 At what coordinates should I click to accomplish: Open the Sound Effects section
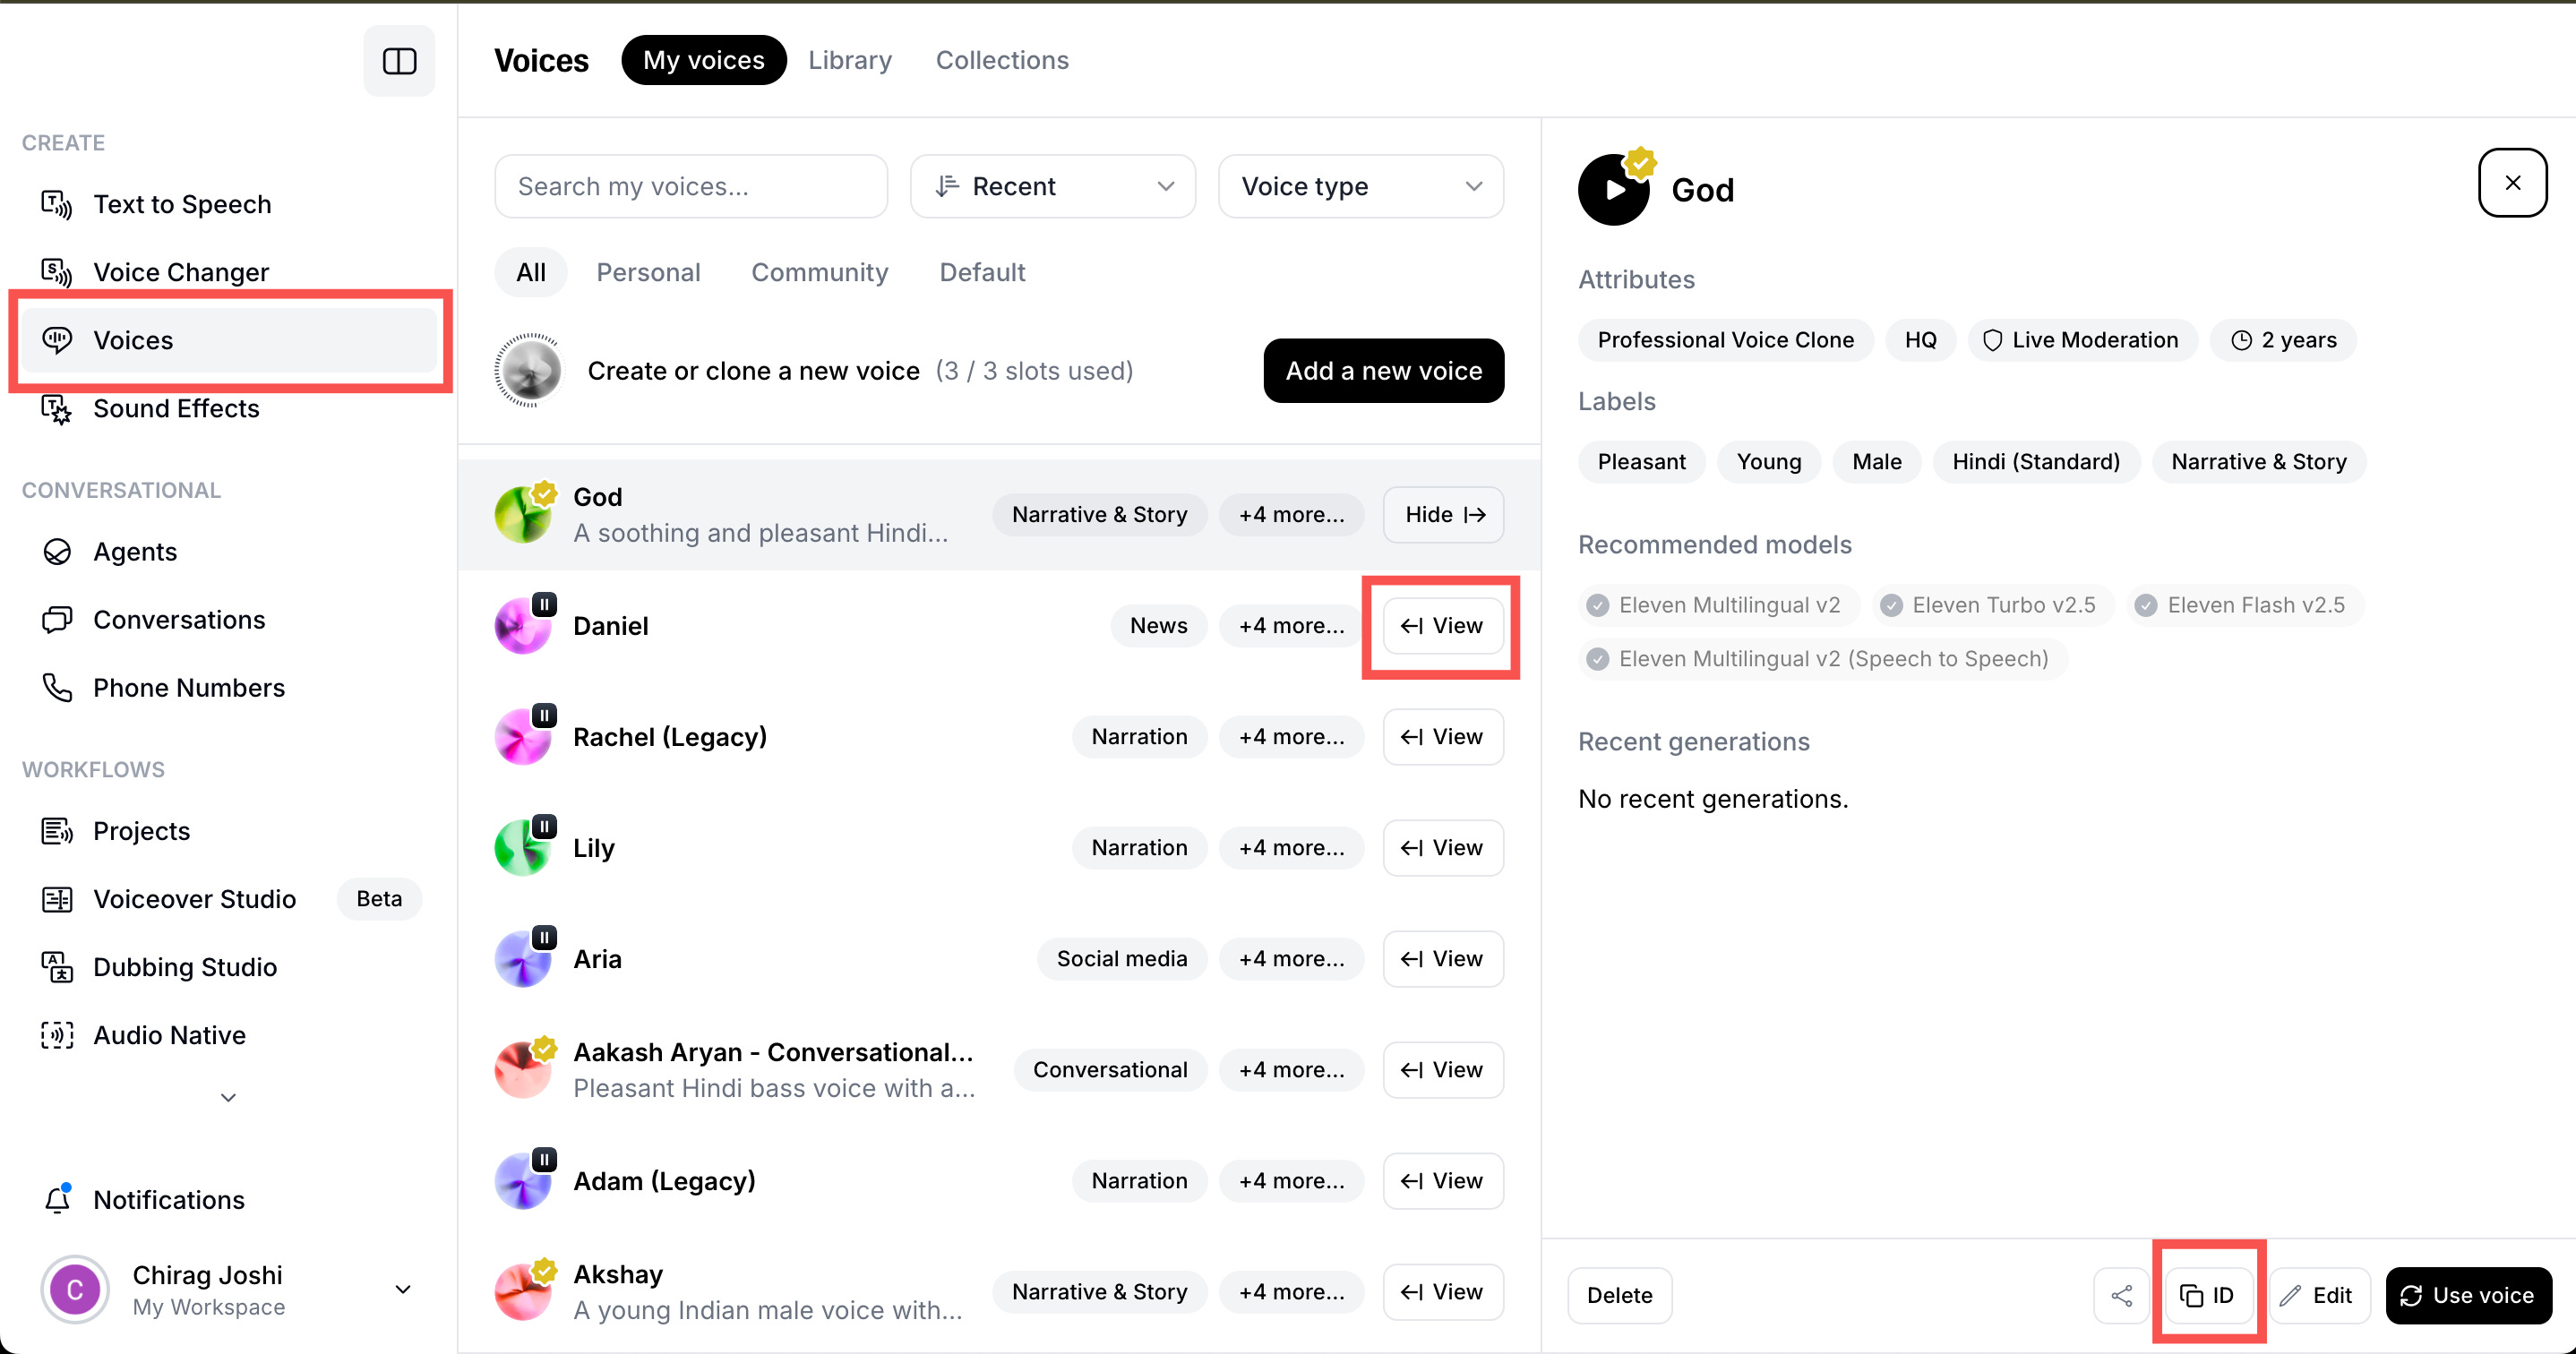[x=175, y=408]
